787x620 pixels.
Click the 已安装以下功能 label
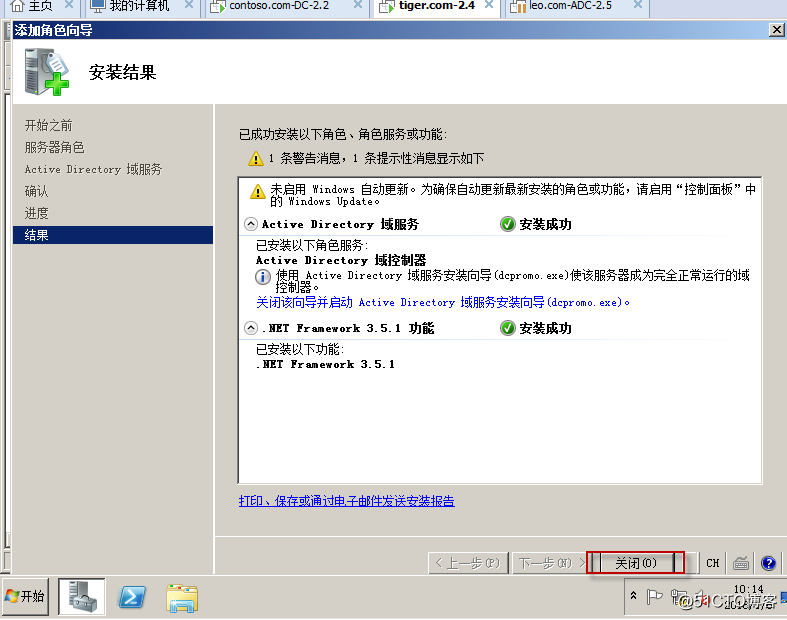[x=300, y=349]
